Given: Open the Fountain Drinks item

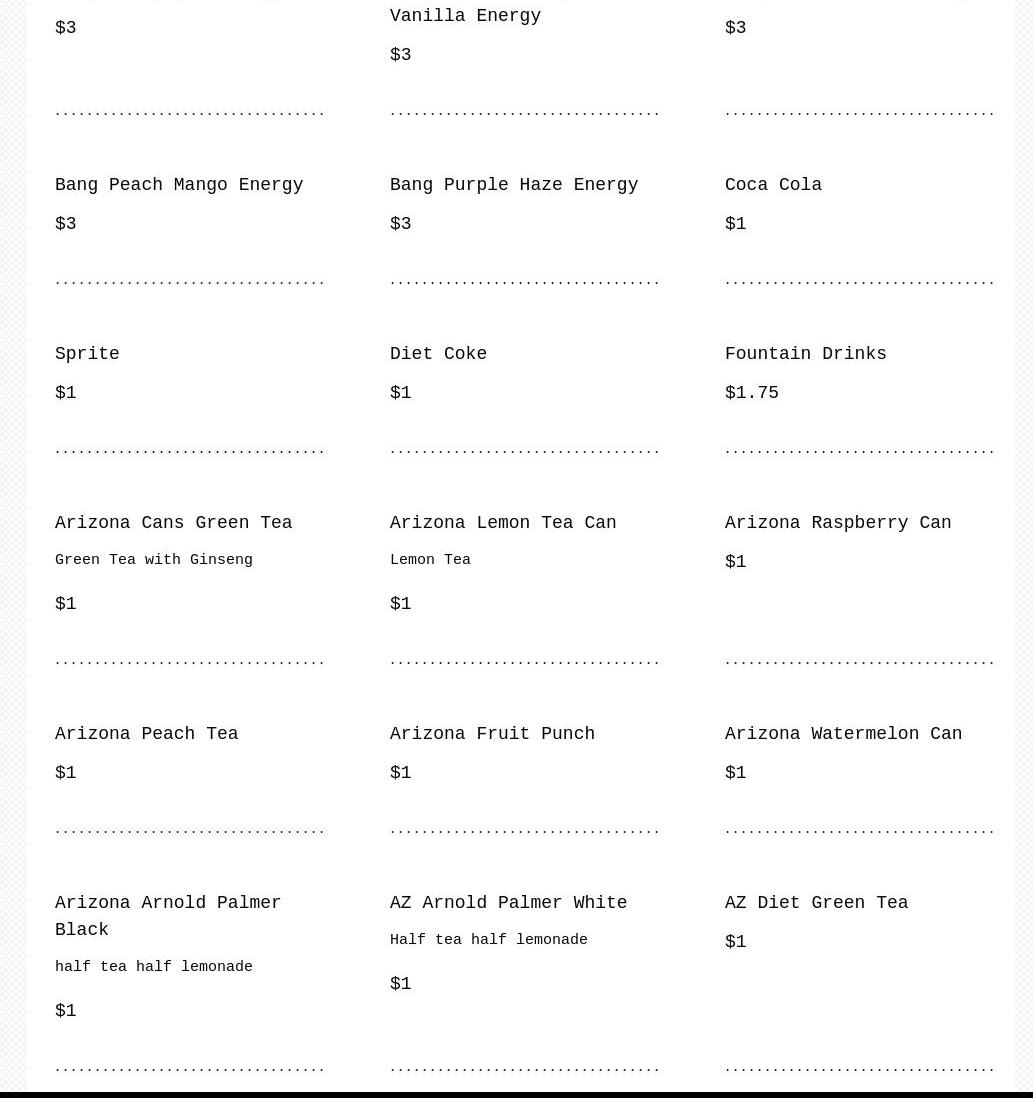Looking at the screenshot, I should 805,354.
